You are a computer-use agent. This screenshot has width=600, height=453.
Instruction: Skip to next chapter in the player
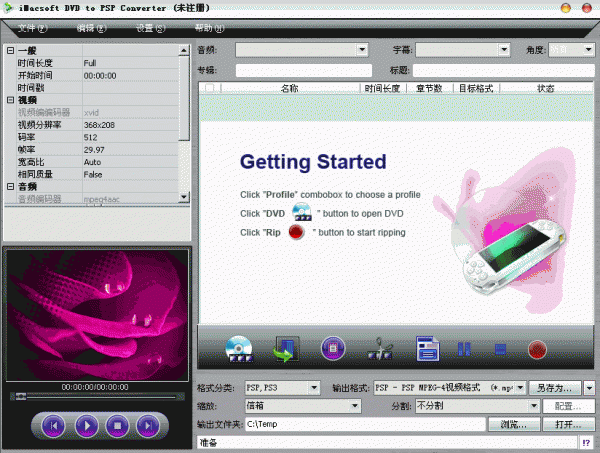click(x=148, y=425)
